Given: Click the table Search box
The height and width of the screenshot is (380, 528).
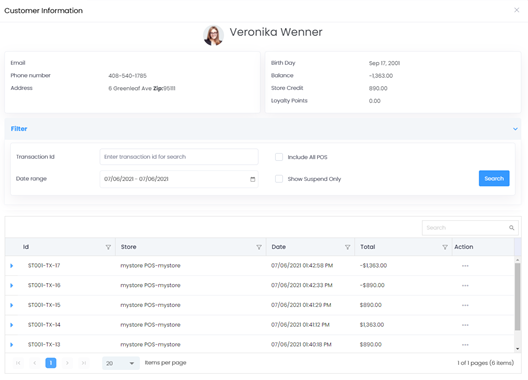Looking at the screenshot, I should point(470,228).
